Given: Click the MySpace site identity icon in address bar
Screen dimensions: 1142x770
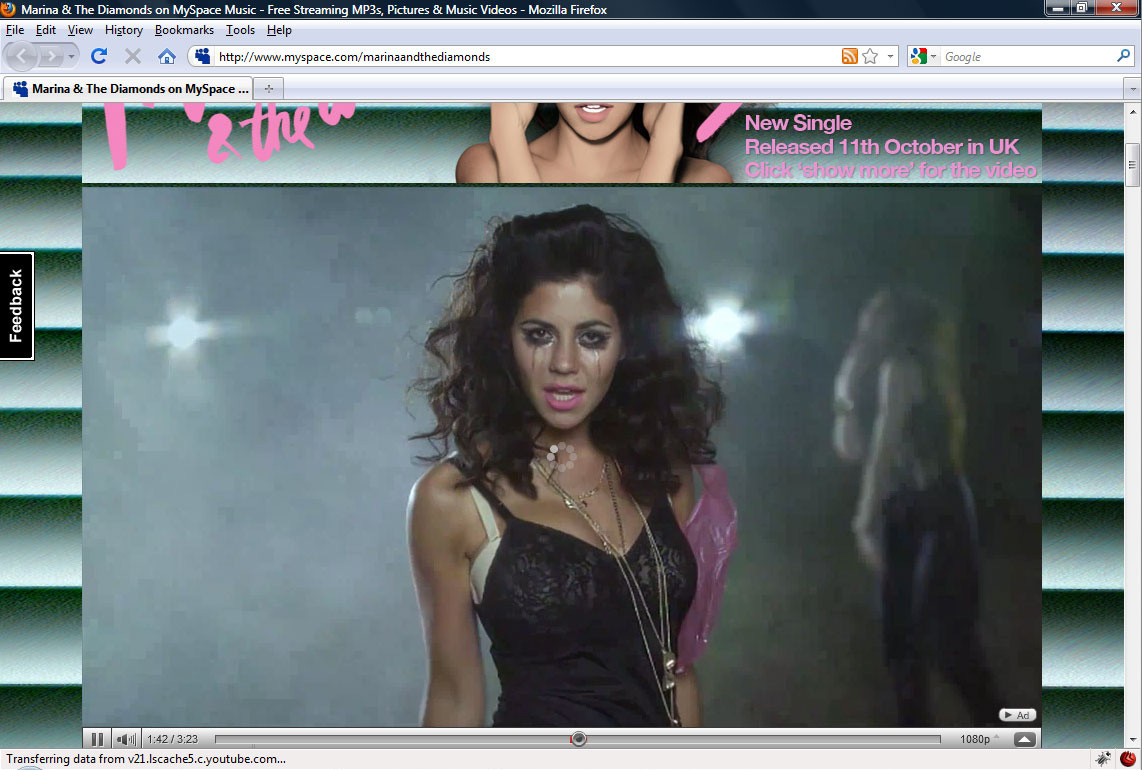Looking at the screenshot, I should (202, 56).
